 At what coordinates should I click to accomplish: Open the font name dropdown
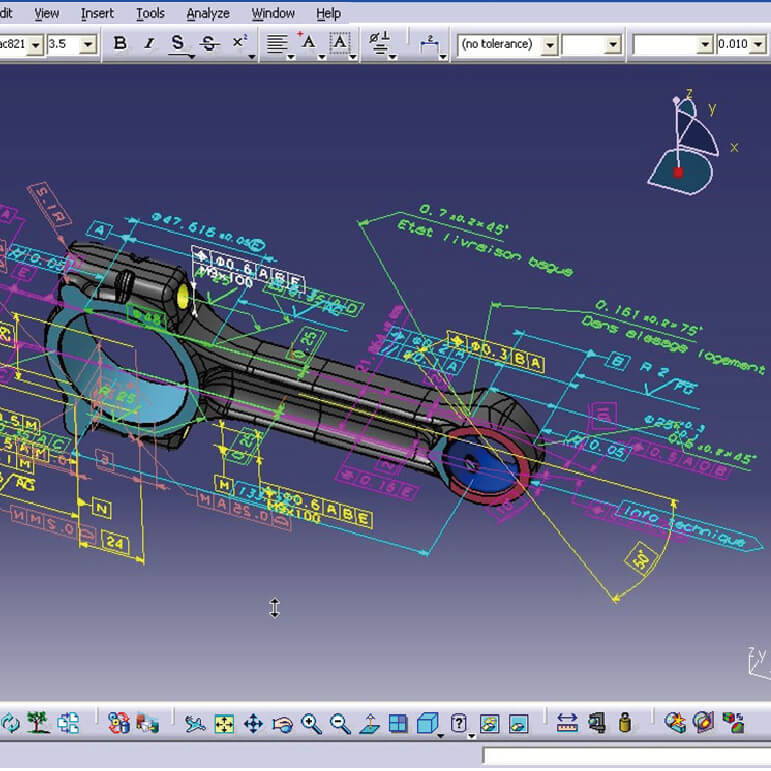point(35,45)
